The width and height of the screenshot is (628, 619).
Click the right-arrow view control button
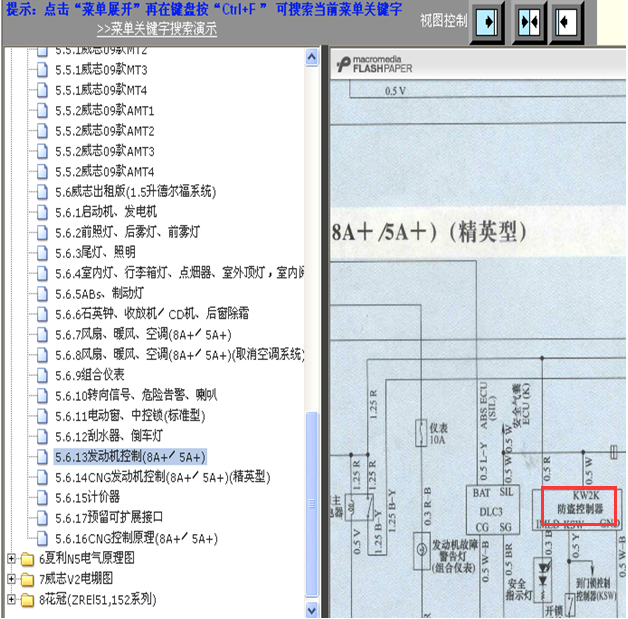point(487,22)
